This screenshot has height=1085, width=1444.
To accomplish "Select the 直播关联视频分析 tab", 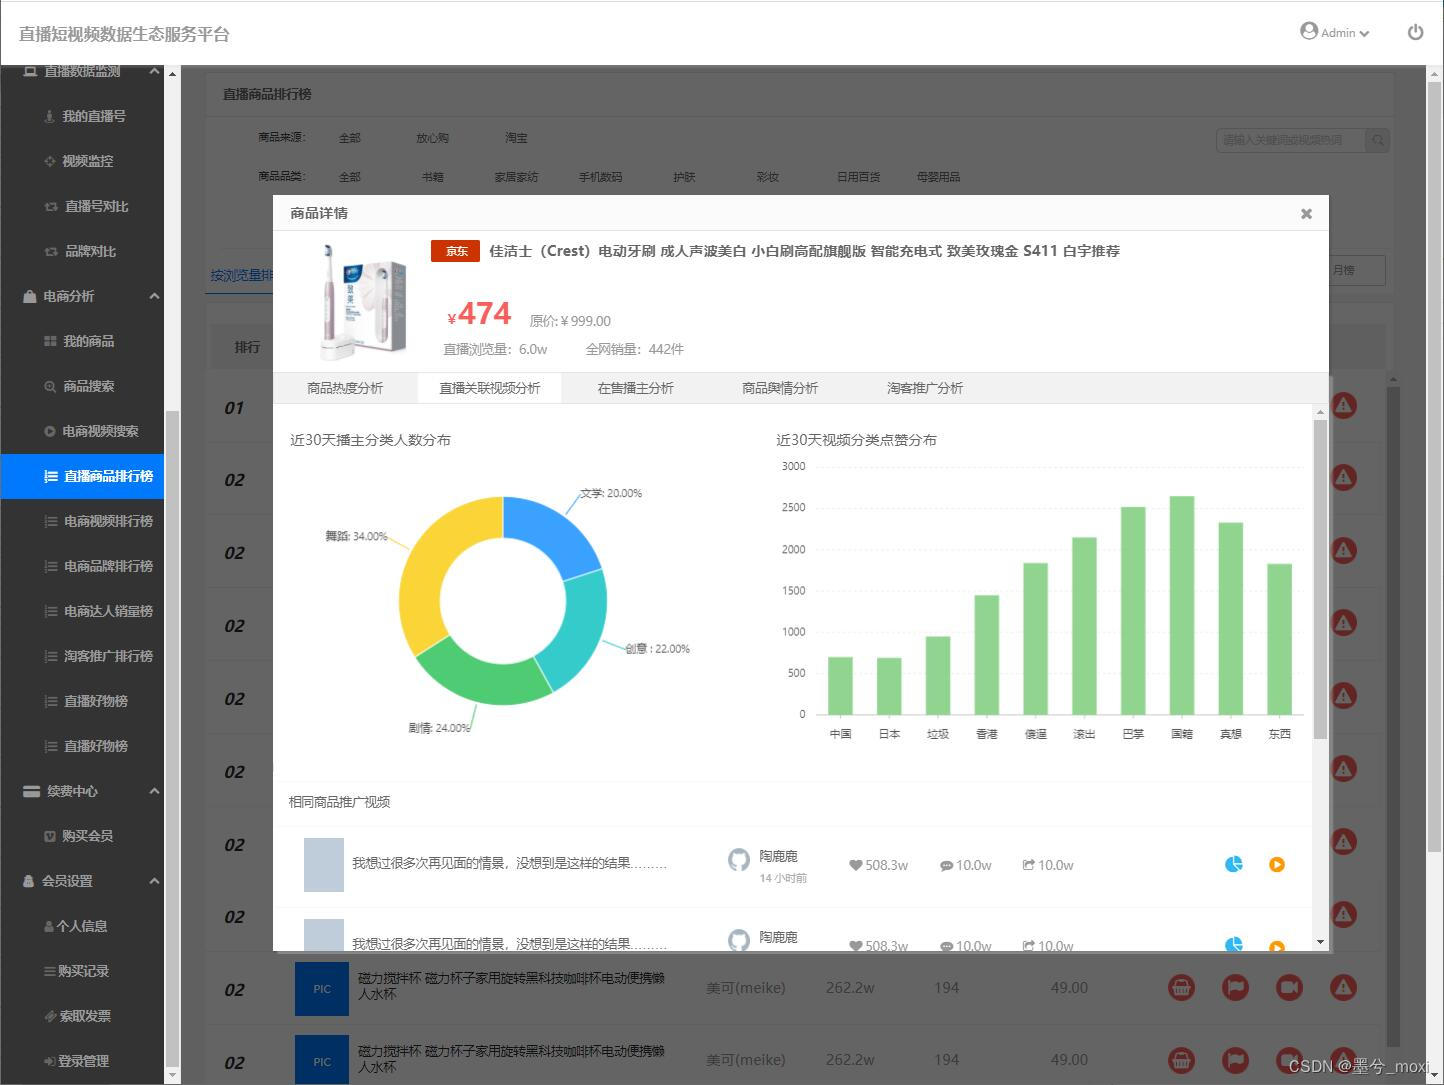I will pos(490,388).
